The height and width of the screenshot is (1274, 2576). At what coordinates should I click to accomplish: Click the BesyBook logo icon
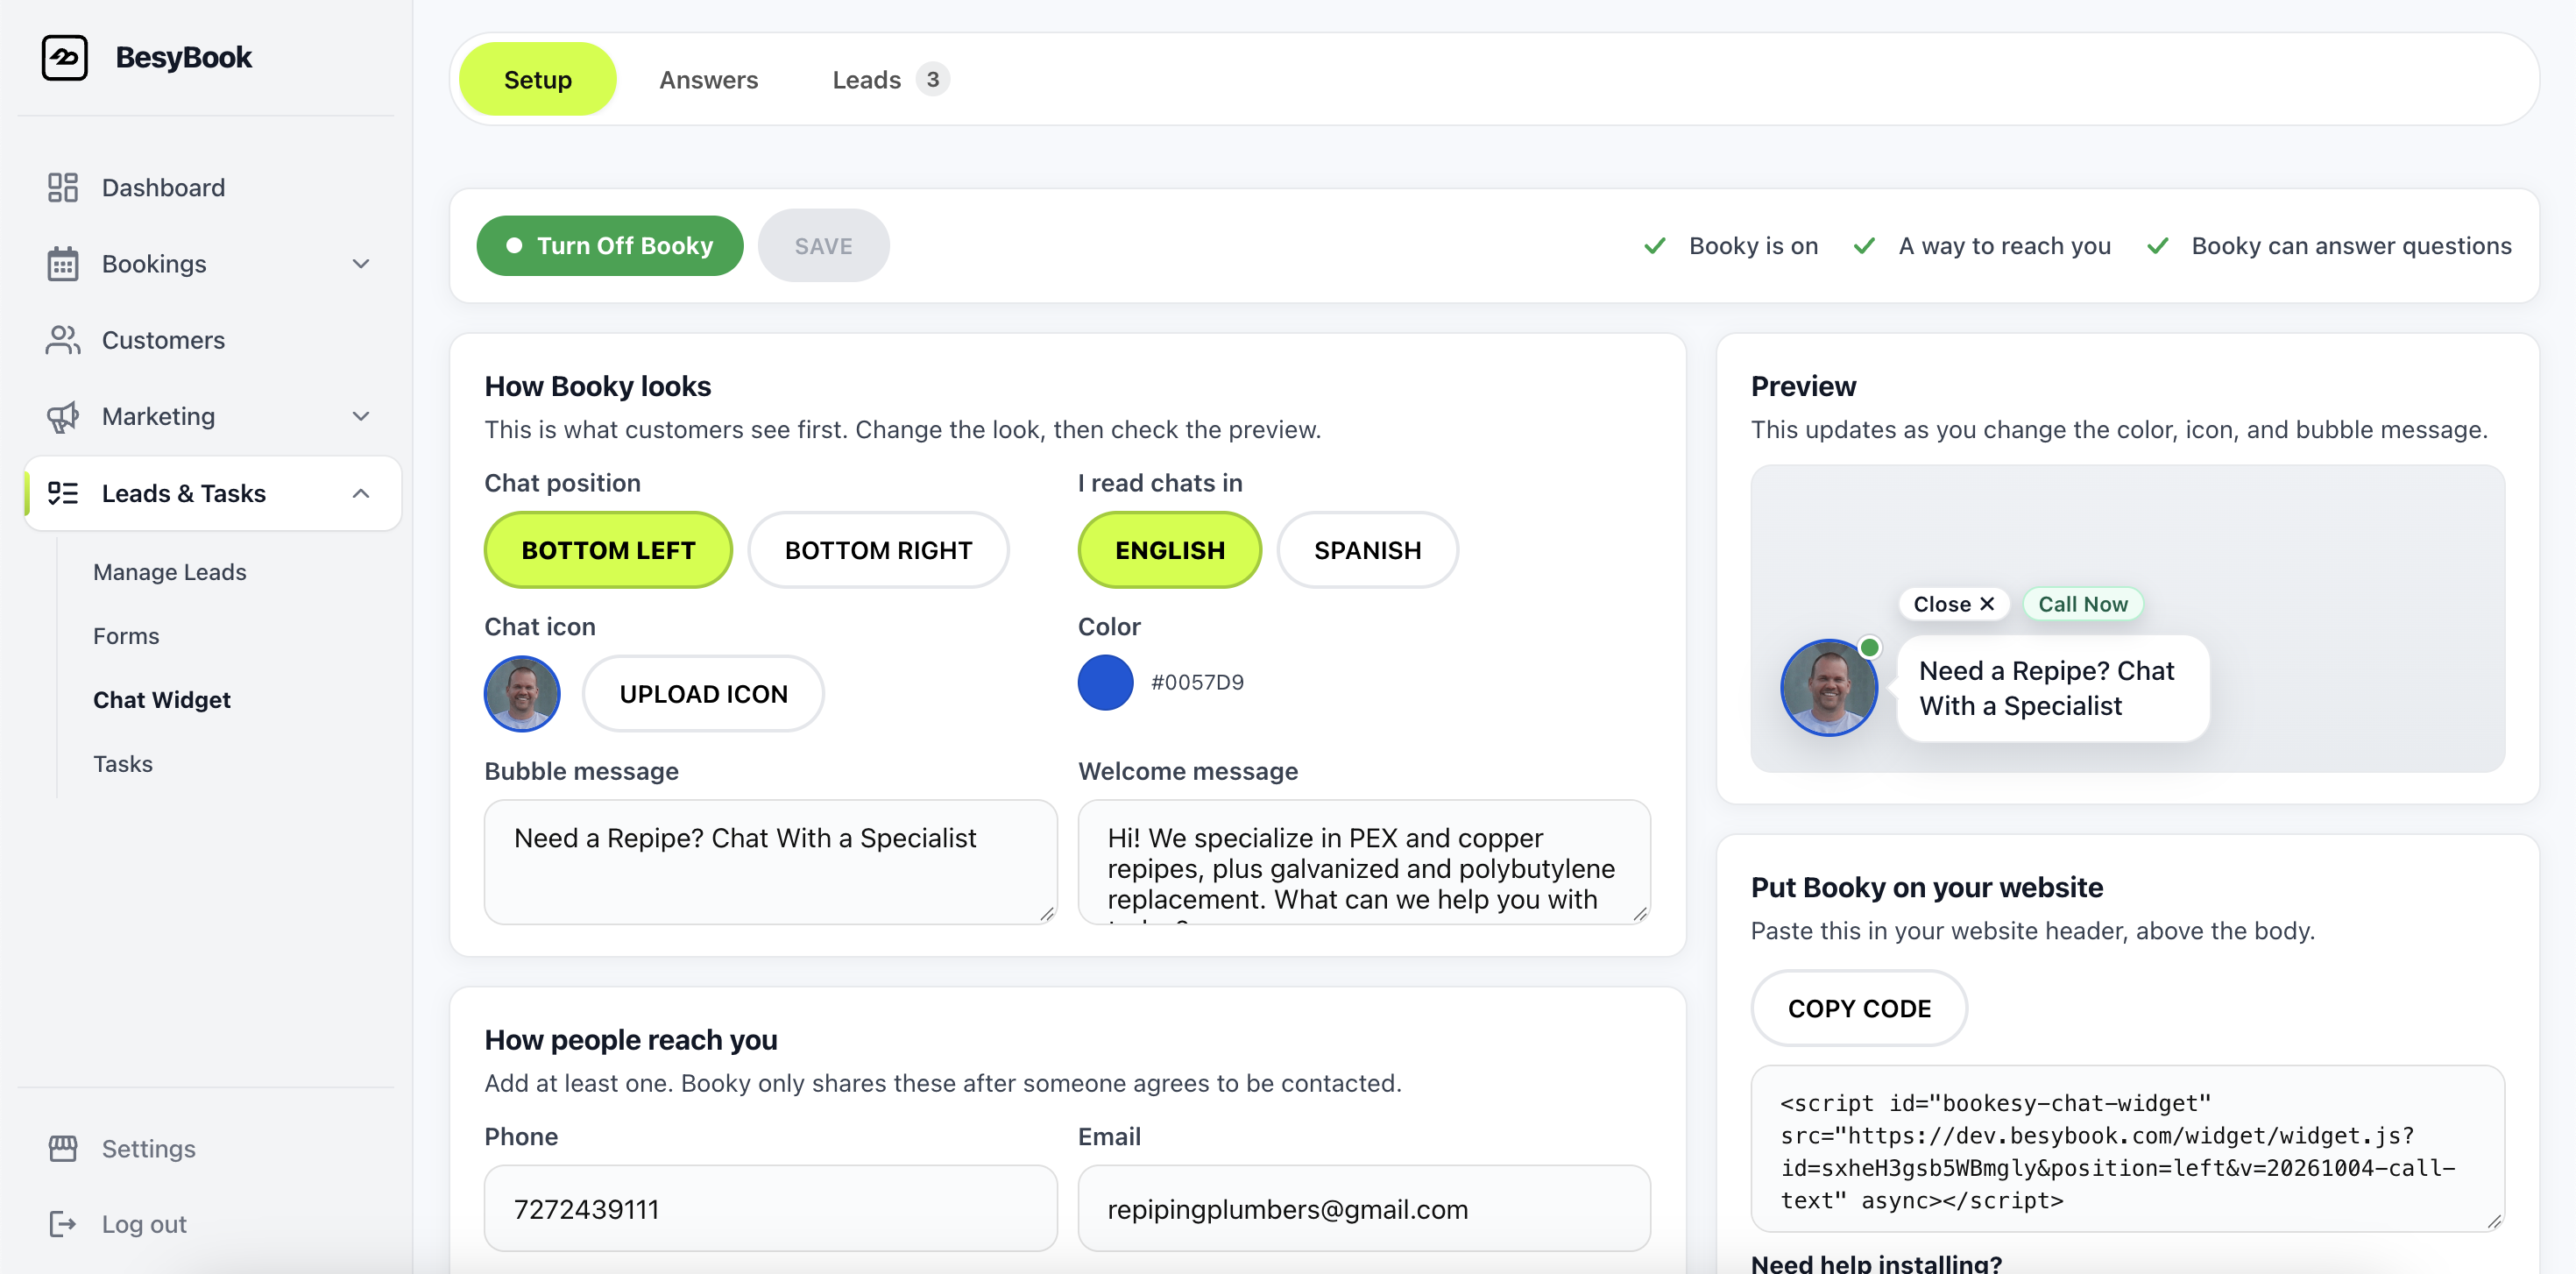pyautogui.click(x=65, y=57)
